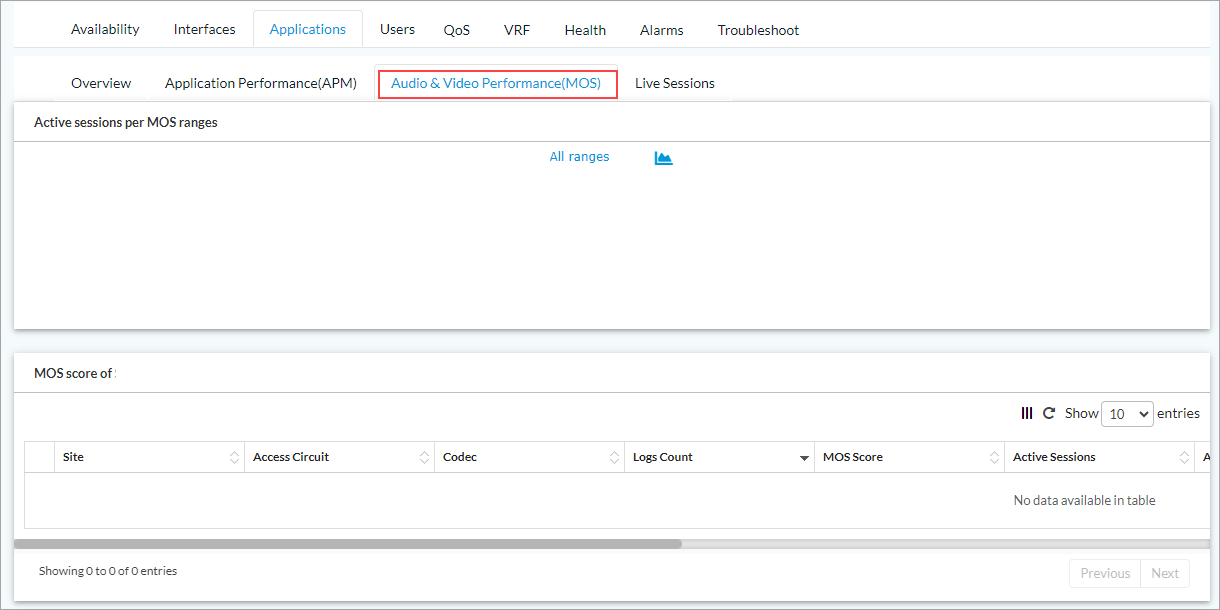Open Application Performance(APM) sub-tab
Viewport: 1220px width, 610px height.
click(261, 83)
